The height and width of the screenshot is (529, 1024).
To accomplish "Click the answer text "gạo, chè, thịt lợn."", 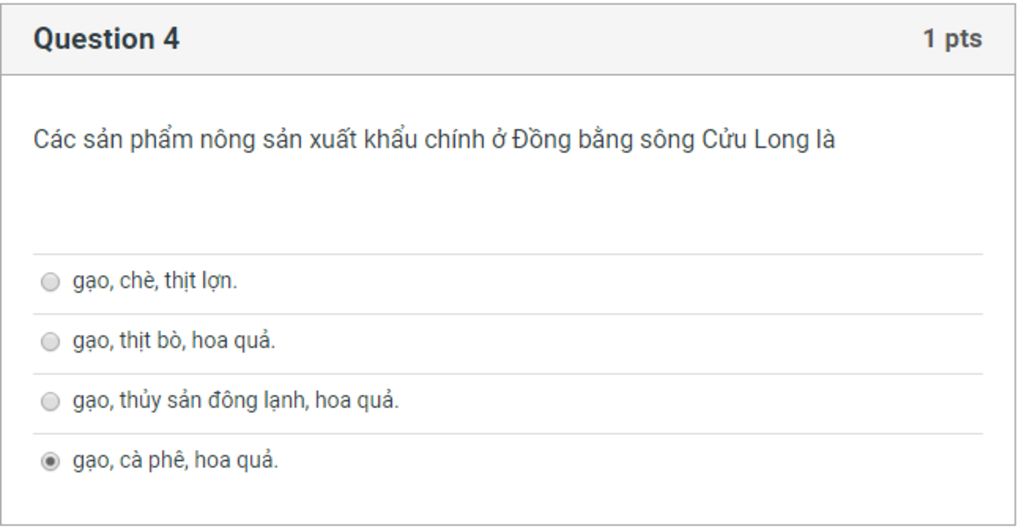I will pyautogui.click(x=155, y=281).
